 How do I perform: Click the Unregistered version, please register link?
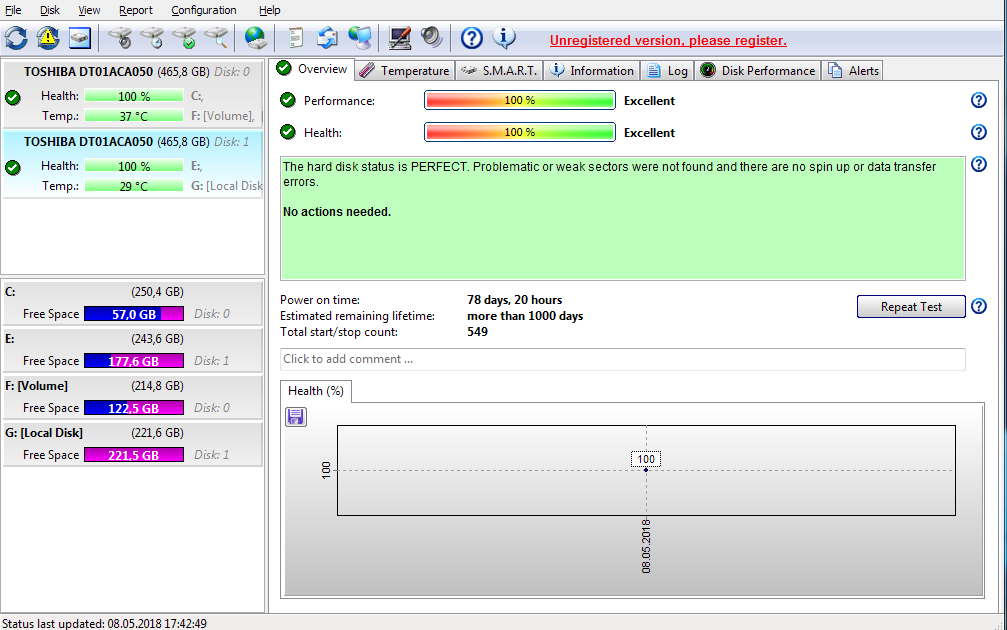[668, 41]
